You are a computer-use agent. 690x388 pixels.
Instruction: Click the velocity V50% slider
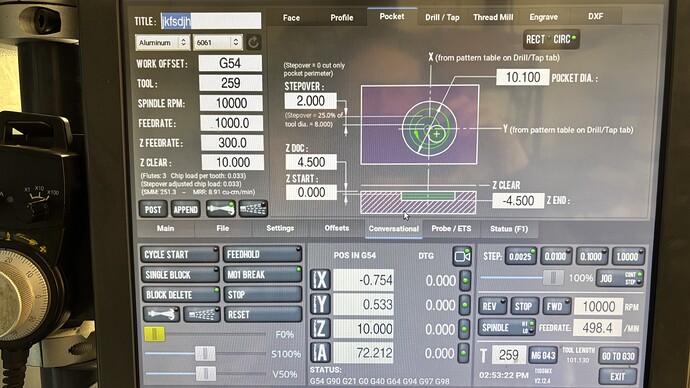(x=205, y=374)
